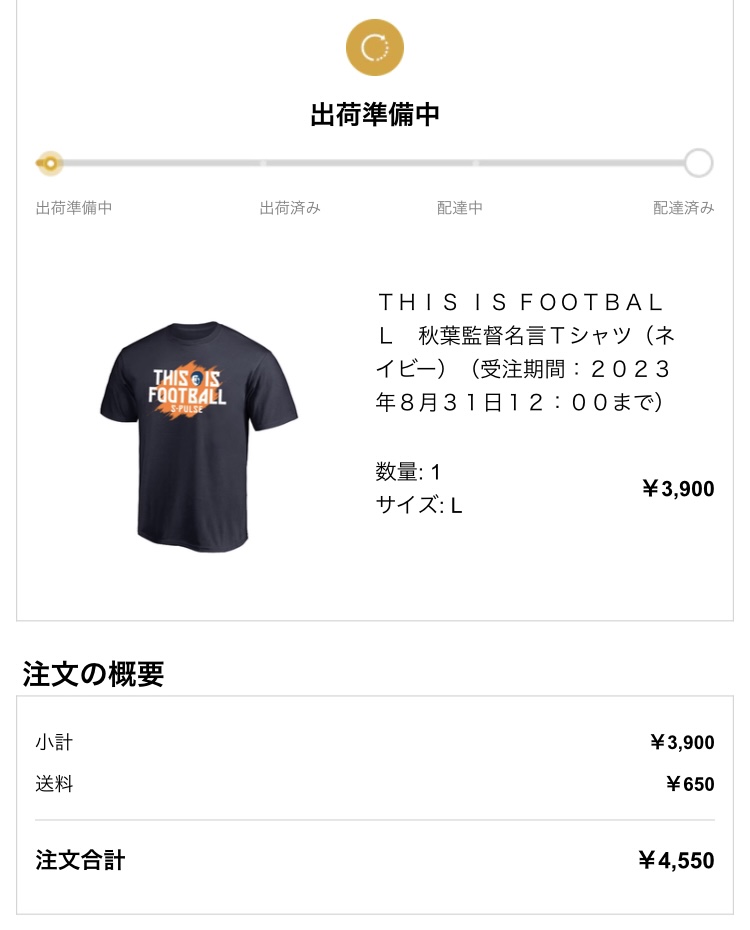
Task: Click the 出荷準備中 heading text
Action: [375, 114]
